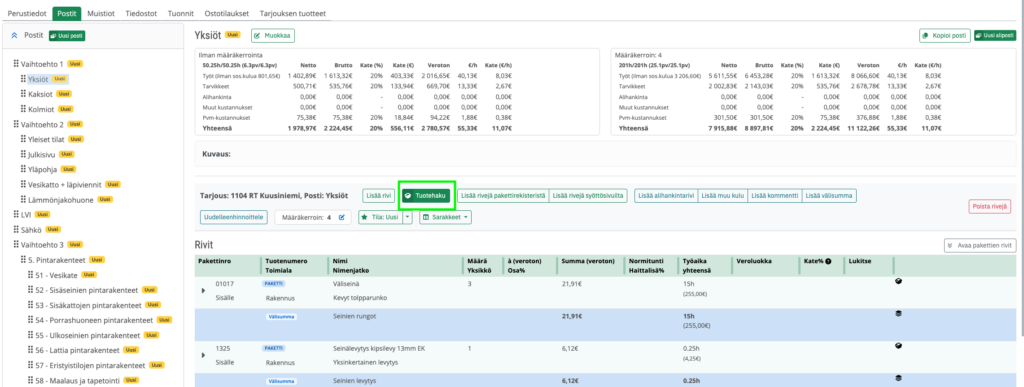This screenshot has height=387, width=1024.
Task: Select 53 - Sisäkattojen pintarakenteet
Action: coord(89,305)
